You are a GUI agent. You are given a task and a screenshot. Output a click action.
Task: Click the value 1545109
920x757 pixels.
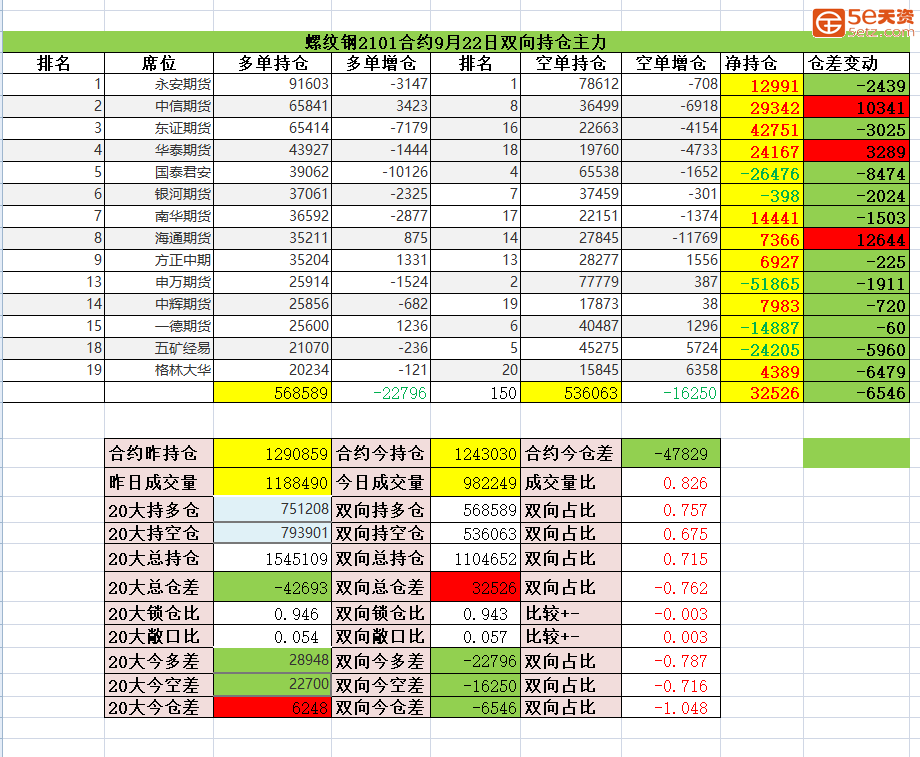tap(273, 558)
